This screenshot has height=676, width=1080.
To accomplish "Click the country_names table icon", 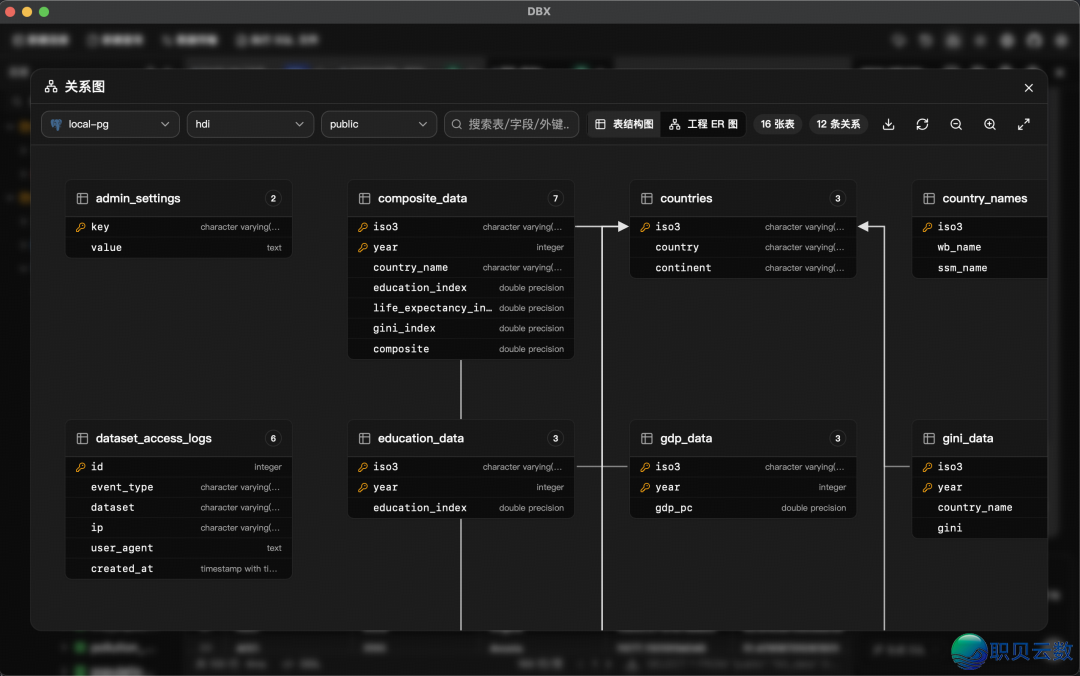I will pos(929,198).
